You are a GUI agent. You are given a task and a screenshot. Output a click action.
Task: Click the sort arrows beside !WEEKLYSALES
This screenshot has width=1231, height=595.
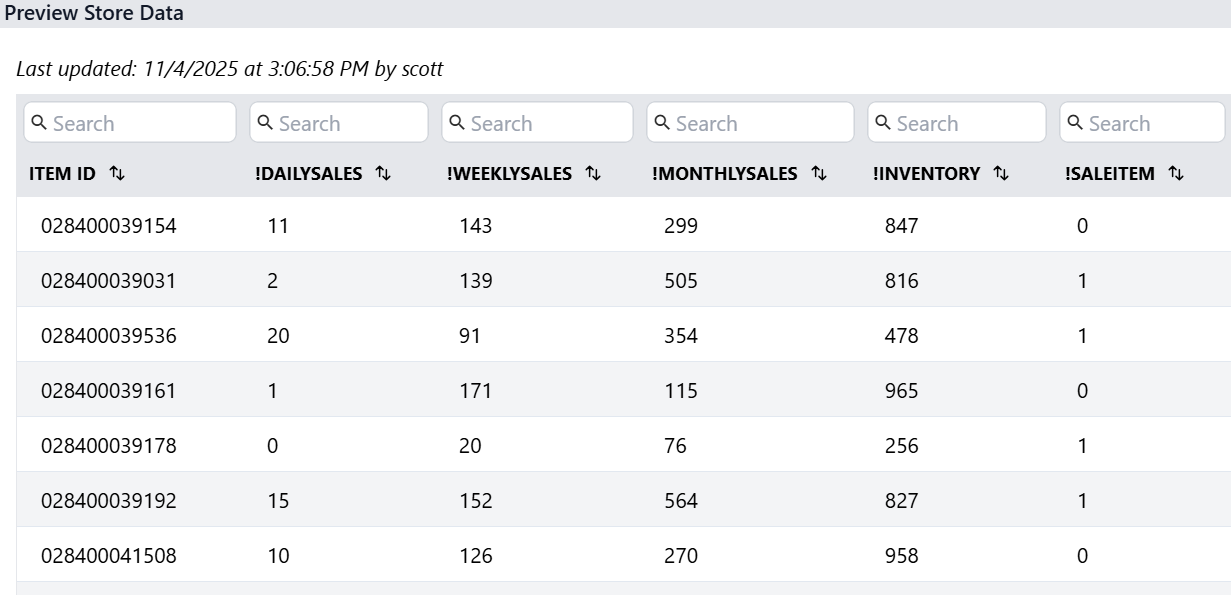[x=593, y=174]
